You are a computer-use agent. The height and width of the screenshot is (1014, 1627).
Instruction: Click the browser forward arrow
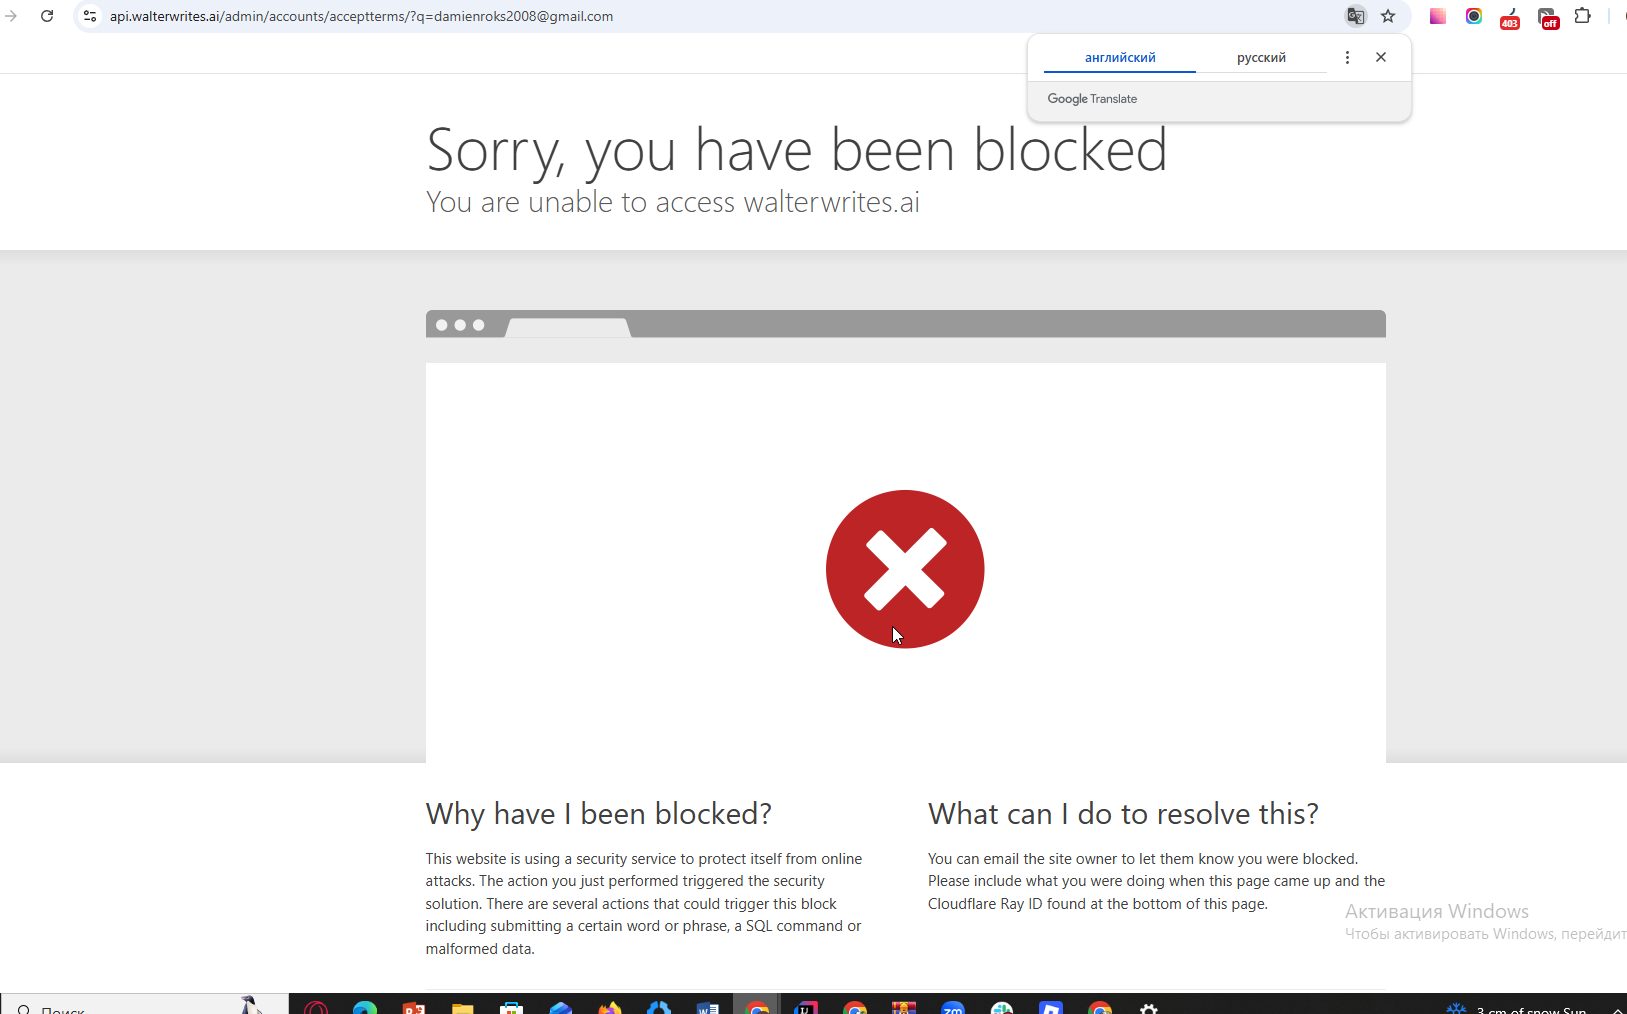tap(11, 16)
